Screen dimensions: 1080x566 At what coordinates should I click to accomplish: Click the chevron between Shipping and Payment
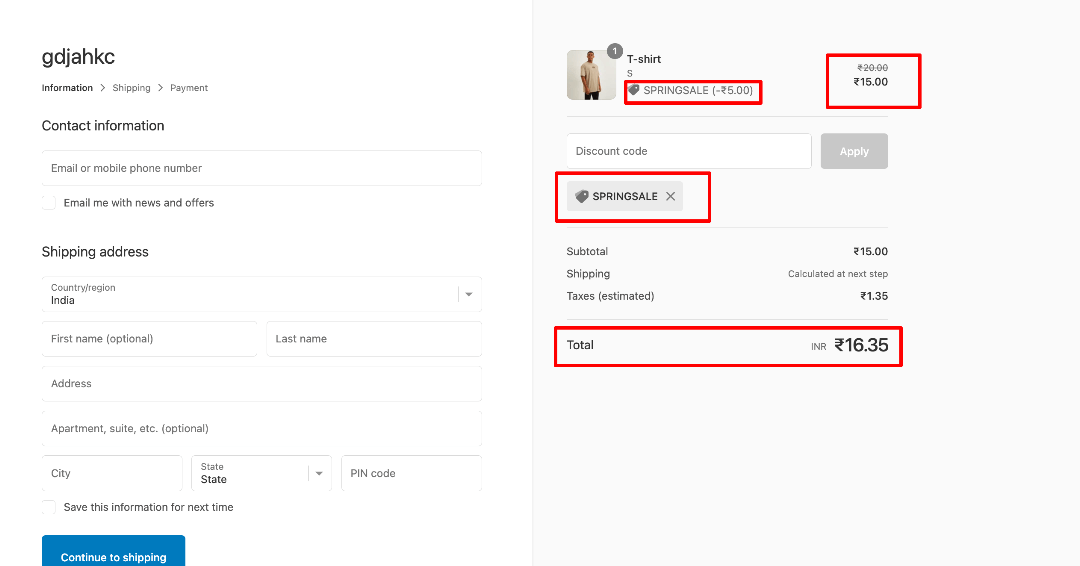pyautogui.click(x=160, y=87)
